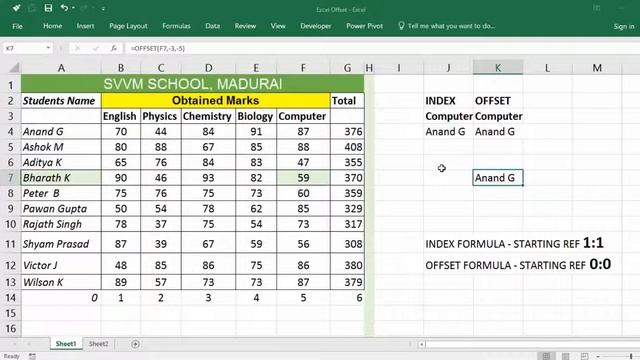Click the Undo arrow icon

pos(64,8)
